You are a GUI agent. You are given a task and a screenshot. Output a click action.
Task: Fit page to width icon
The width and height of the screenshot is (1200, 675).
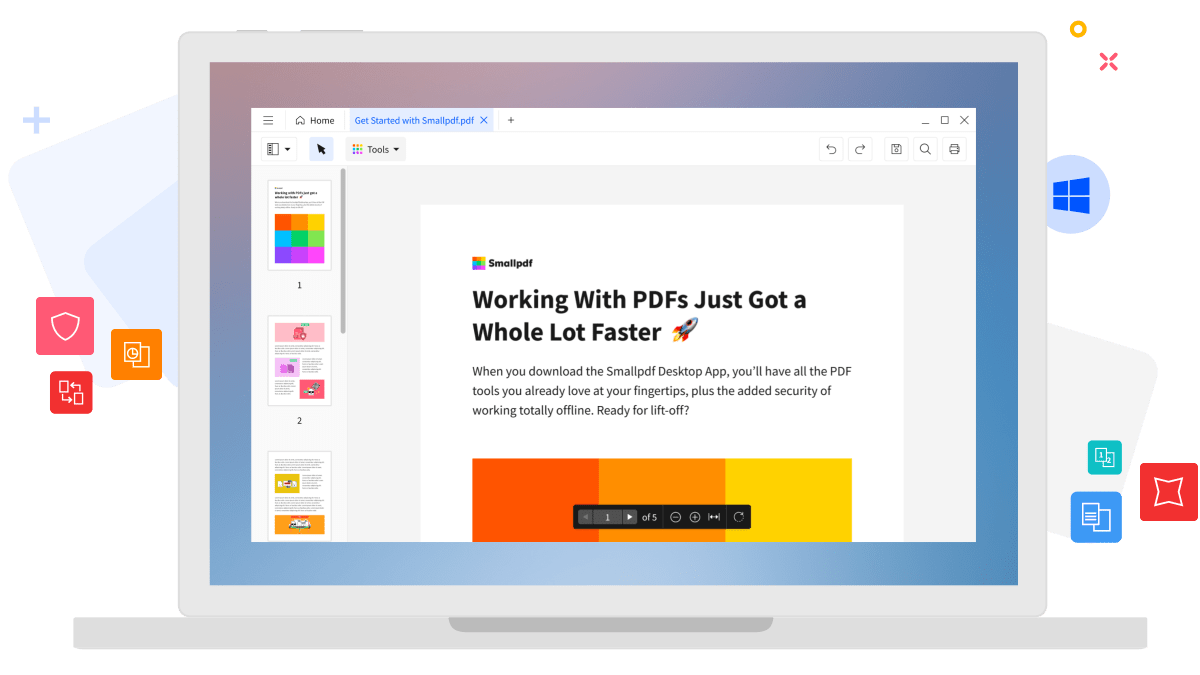tap(714, 517)
